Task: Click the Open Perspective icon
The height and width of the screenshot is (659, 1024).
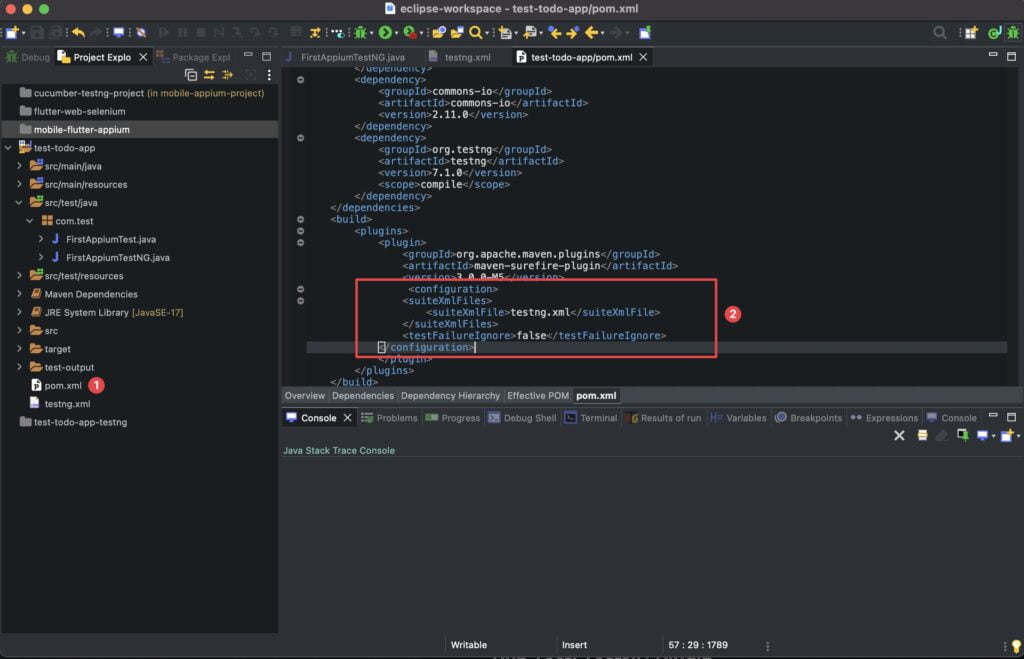Action: pos(970,33)
